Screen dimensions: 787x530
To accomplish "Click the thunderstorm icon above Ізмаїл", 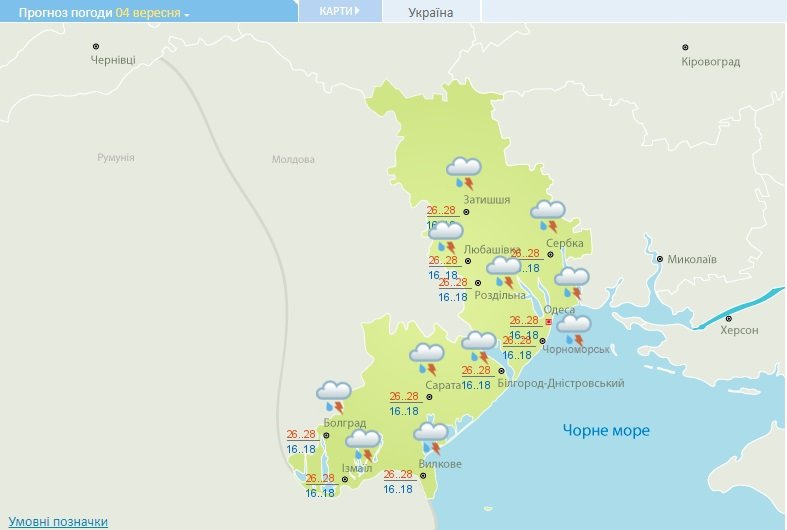I will coord(363,446).
